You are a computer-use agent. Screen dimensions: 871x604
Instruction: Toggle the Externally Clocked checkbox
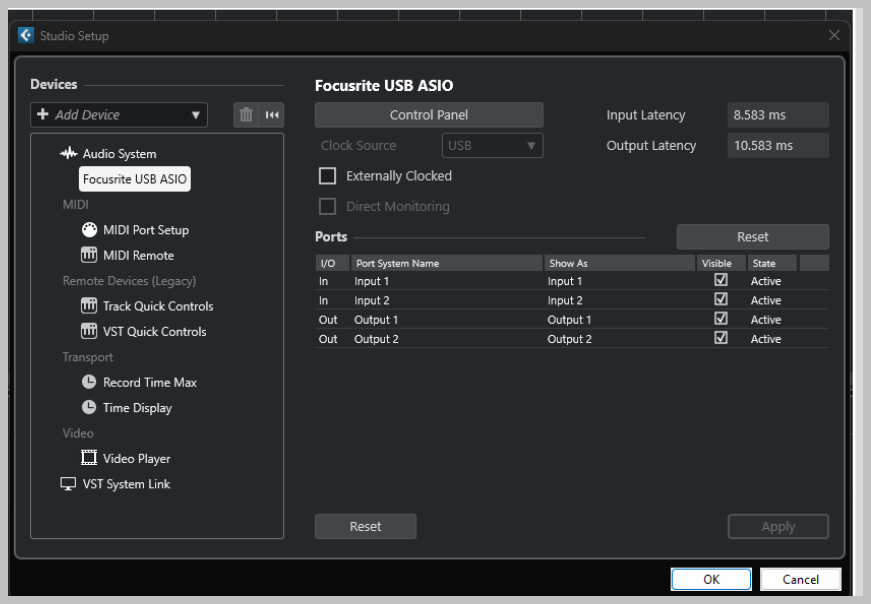[x=327, y=176]
